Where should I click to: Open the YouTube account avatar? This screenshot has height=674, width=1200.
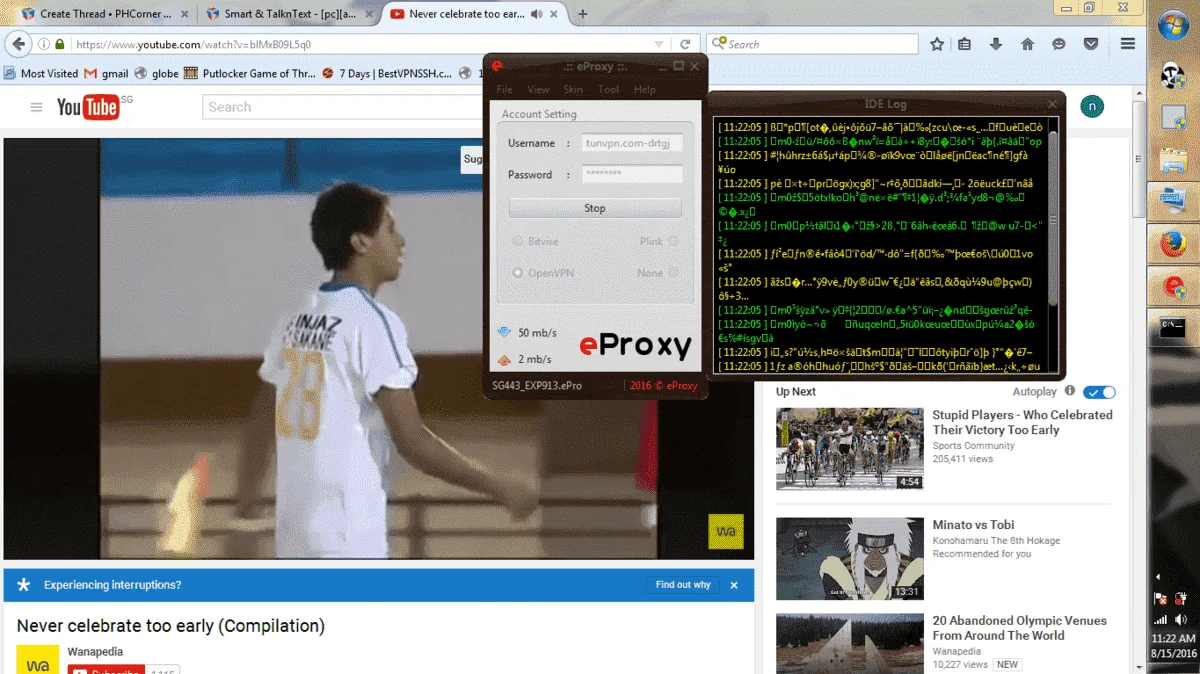click(1093, 107)
